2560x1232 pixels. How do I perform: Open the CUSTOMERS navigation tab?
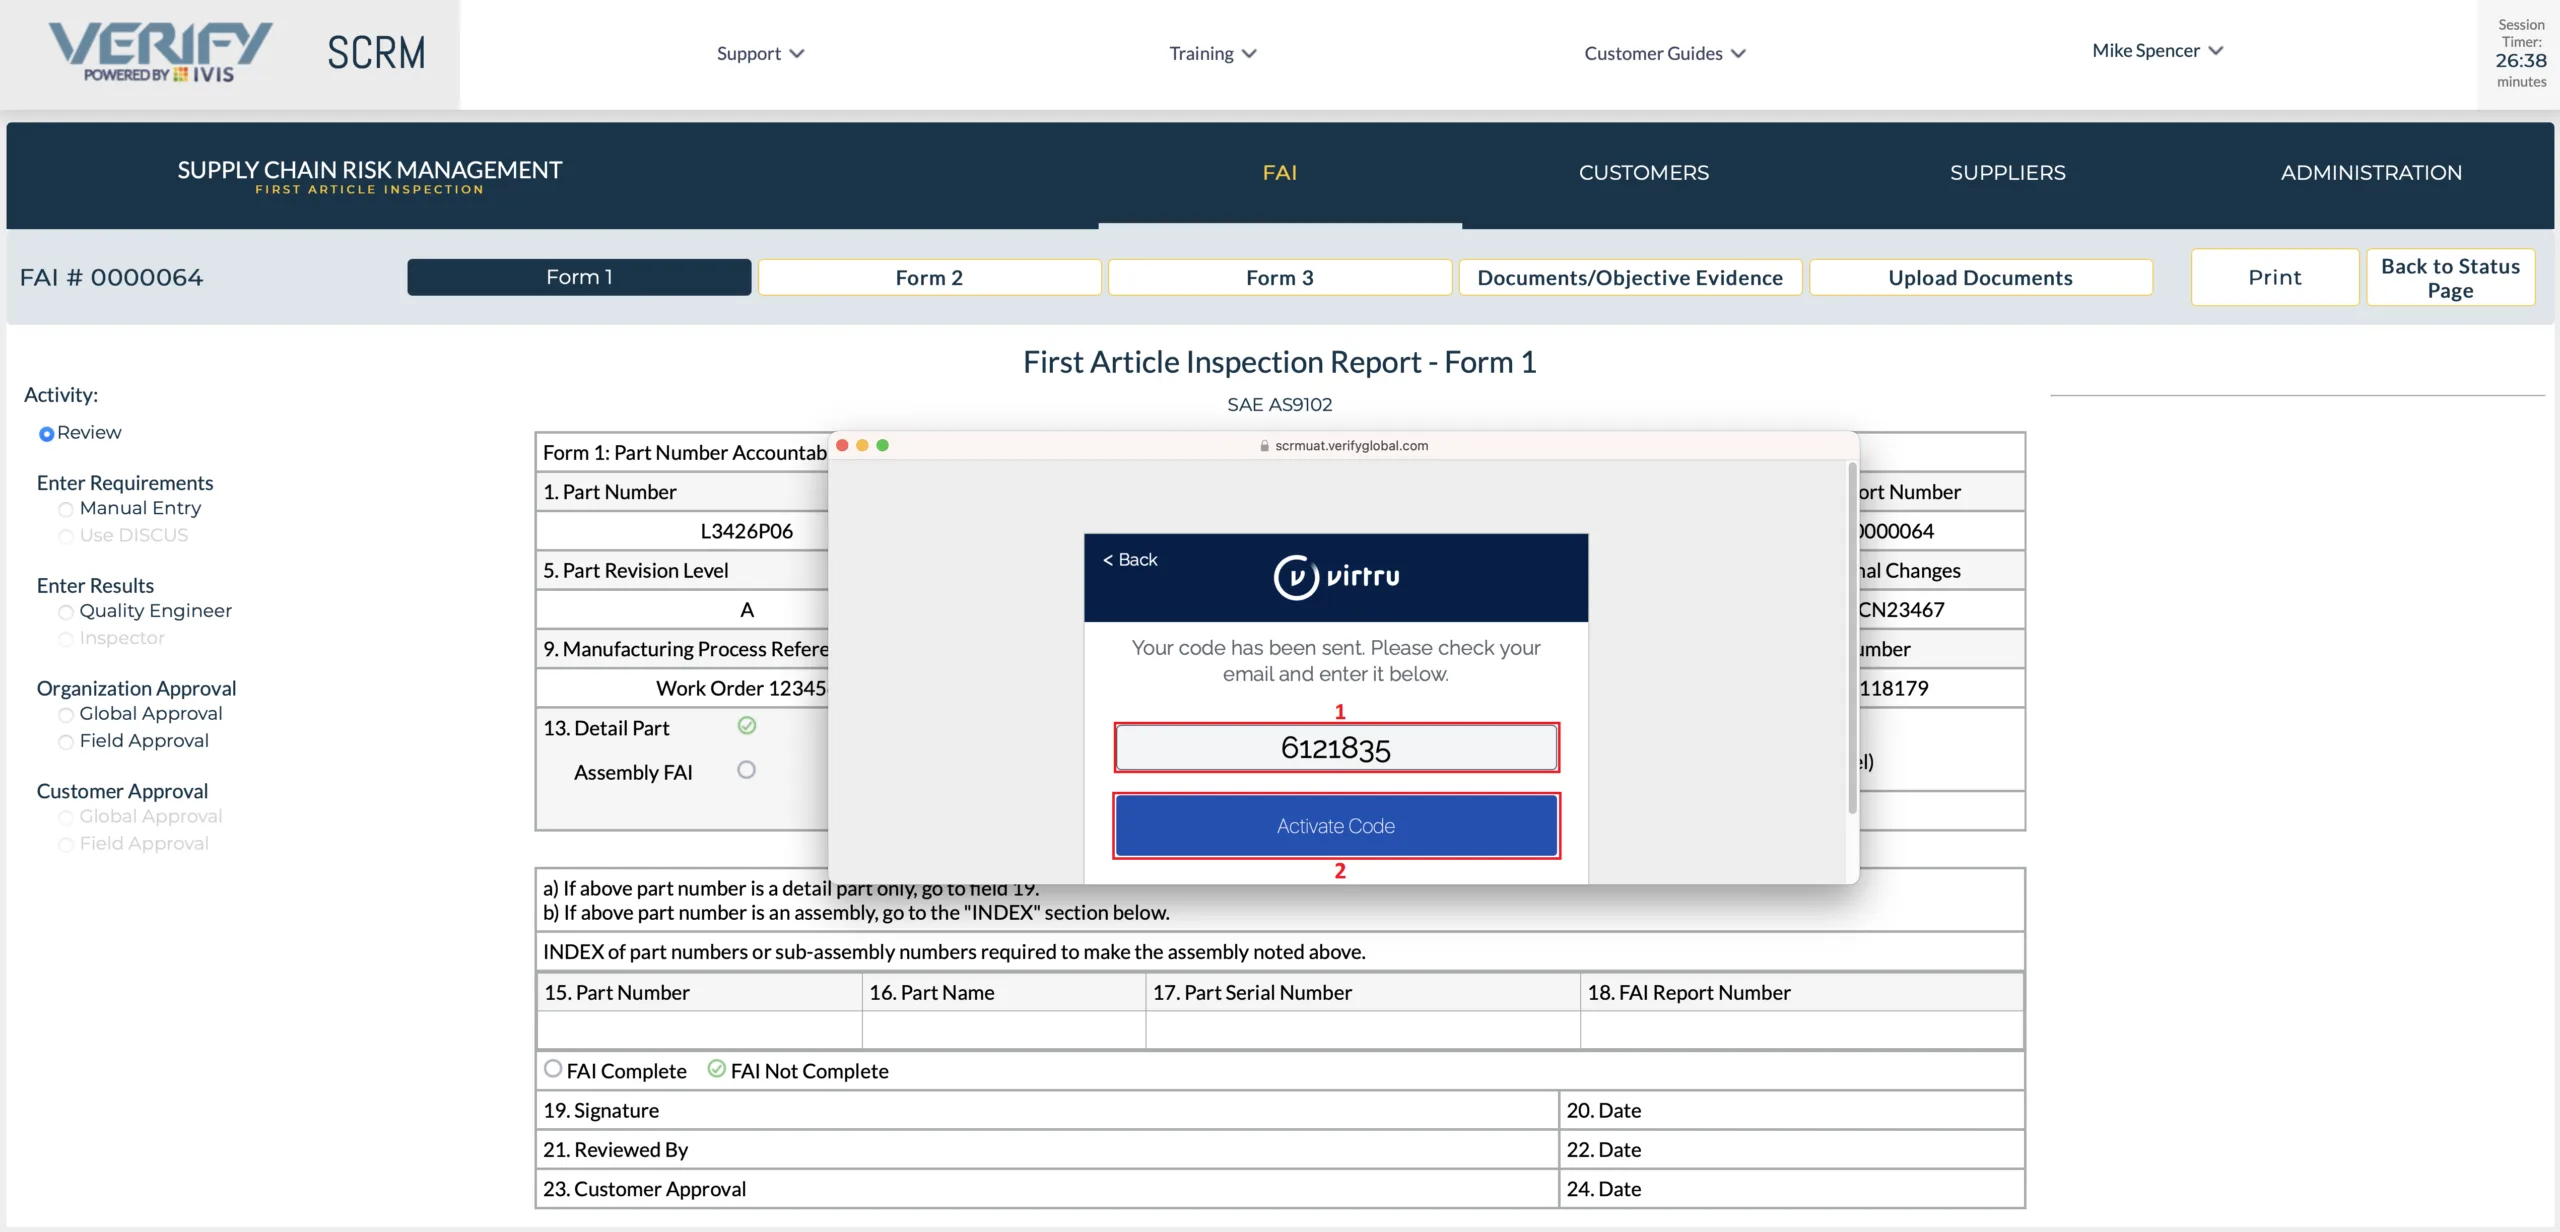[x=1644, y=173]
